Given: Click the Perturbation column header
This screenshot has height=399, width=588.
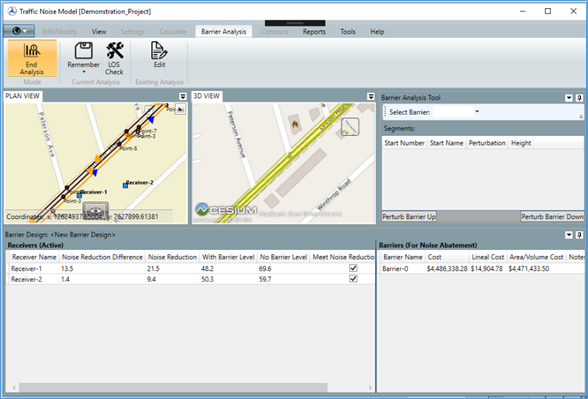Looking at the screenshot, I should point(487,143).
